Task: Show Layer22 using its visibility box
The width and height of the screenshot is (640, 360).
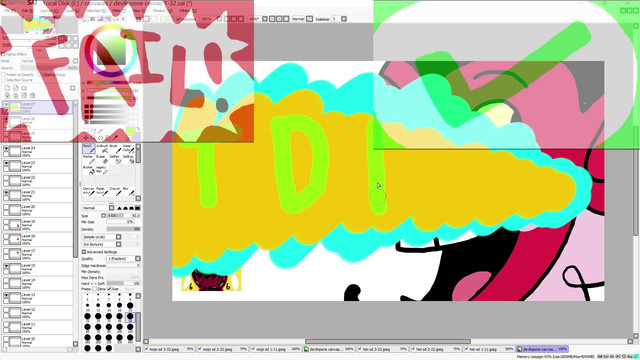Action: (x=6, y=178)
